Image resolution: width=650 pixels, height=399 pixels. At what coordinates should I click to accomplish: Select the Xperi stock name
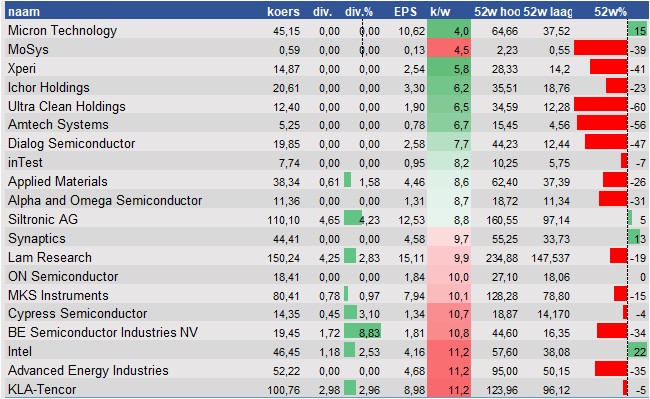[x=22, y=69]
